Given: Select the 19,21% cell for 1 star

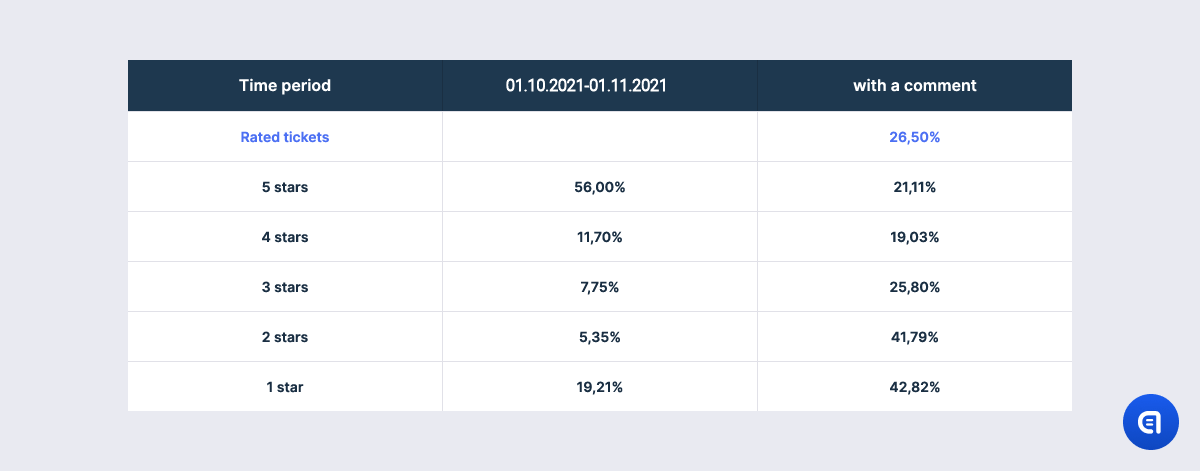Looking at the screenshot, I should tap(600, 387).
